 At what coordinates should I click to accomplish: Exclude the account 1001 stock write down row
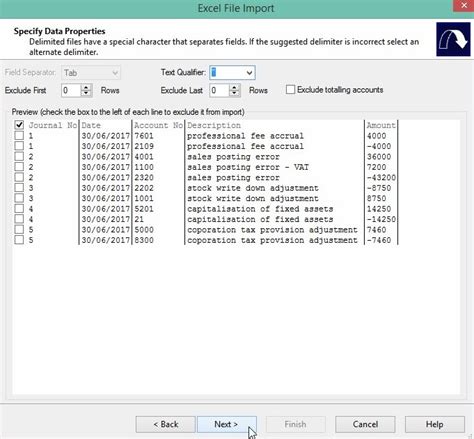click(19, 198)
